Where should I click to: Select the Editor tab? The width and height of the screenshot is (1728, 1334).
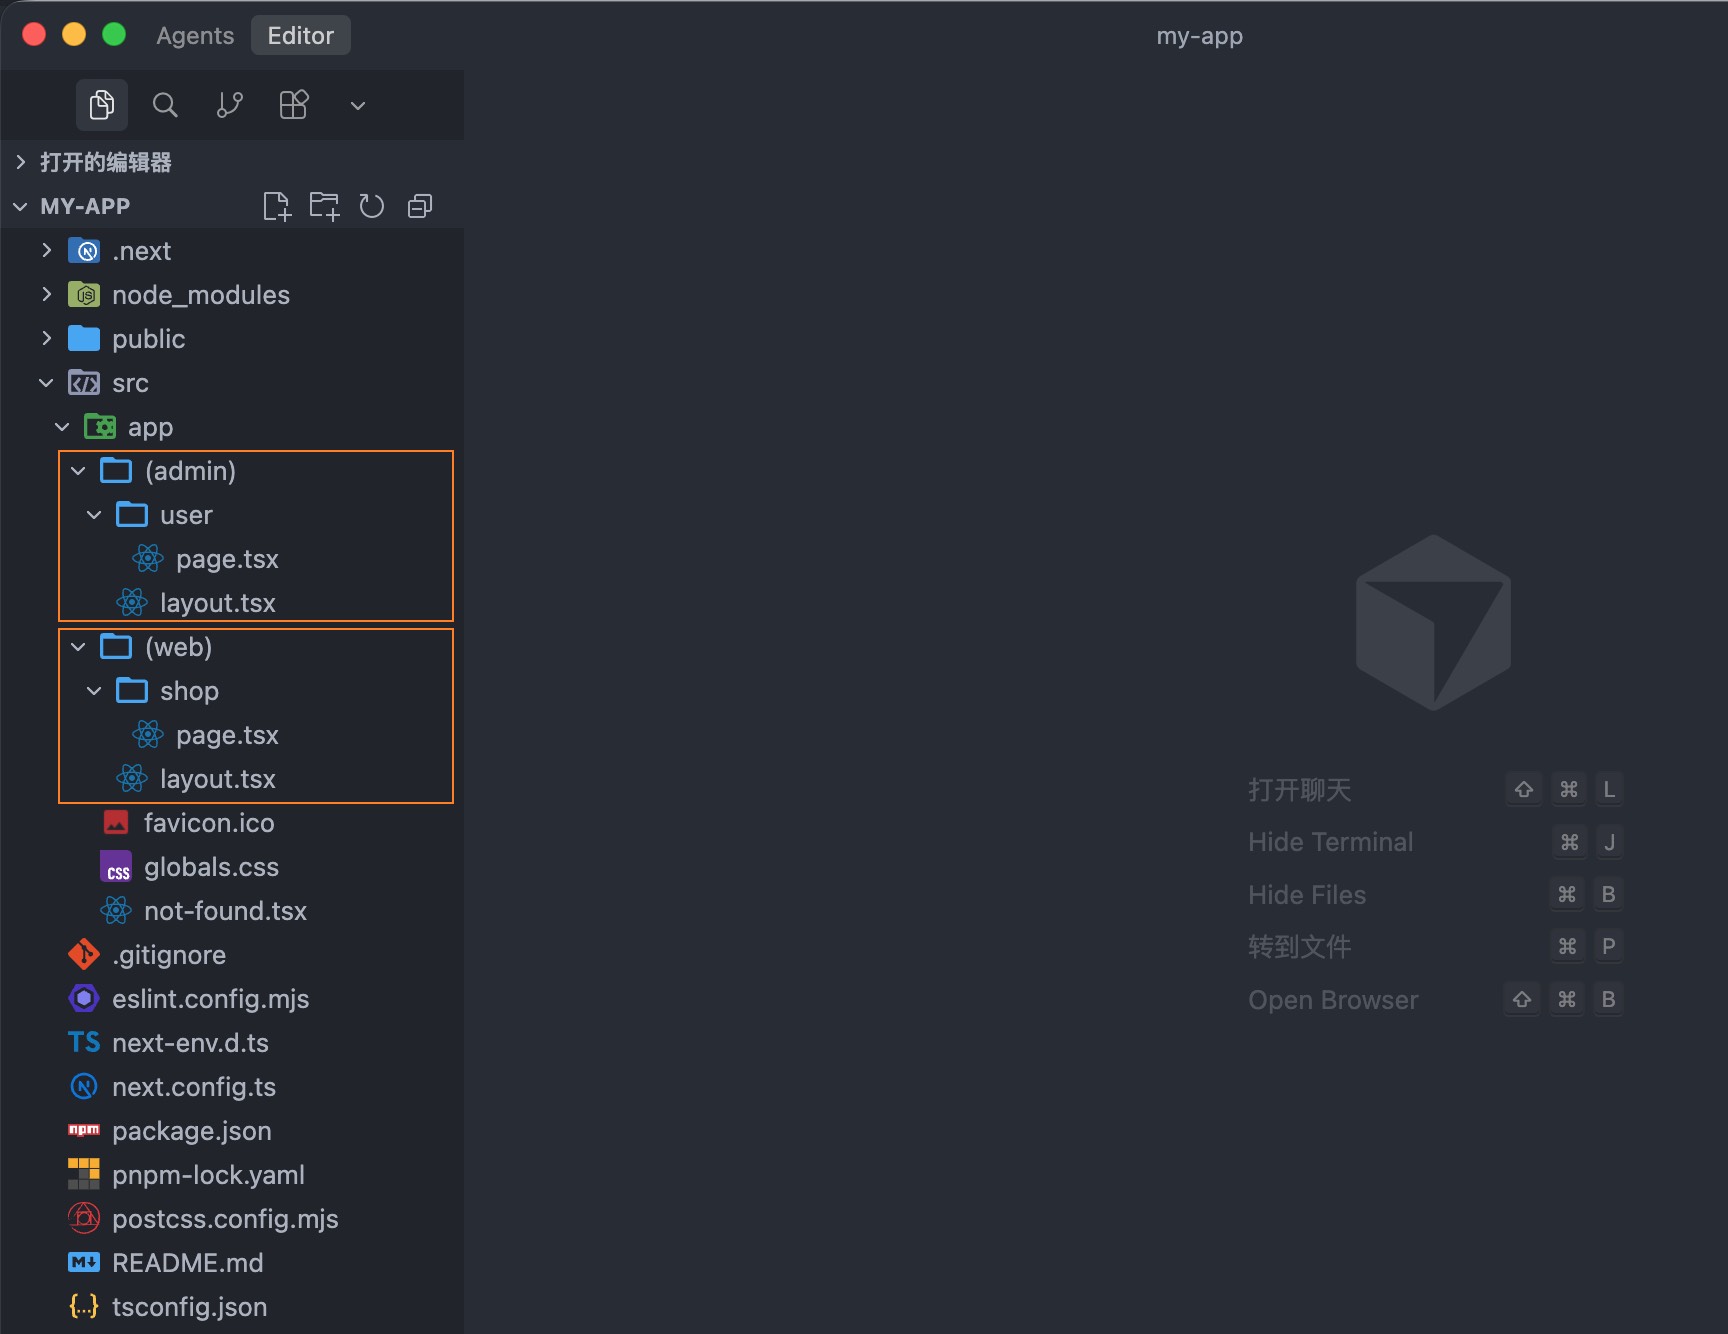pyautogui.click(x=300, y=36)
